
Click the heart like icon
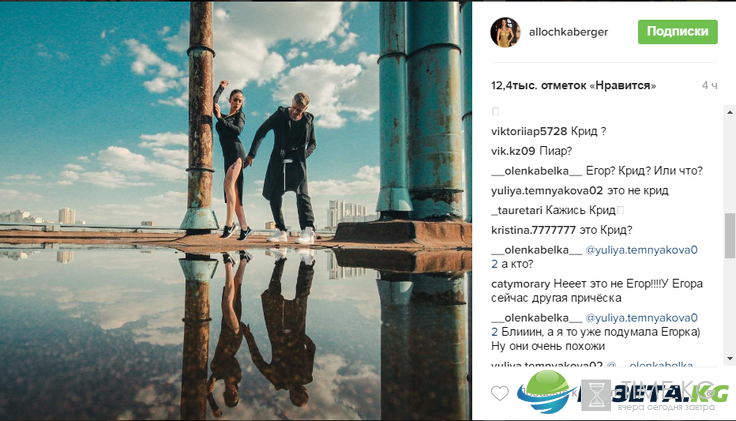tap(499, 393)
